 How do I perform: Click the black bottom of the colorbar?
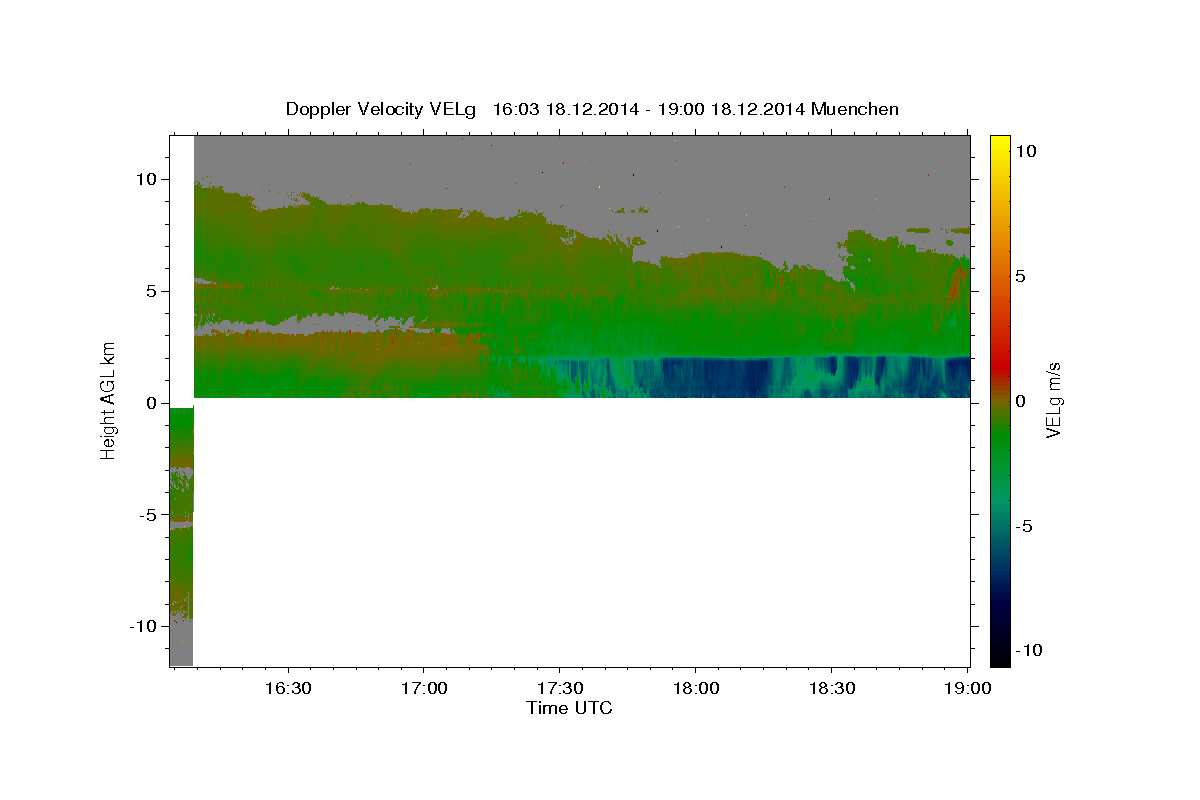999,657
